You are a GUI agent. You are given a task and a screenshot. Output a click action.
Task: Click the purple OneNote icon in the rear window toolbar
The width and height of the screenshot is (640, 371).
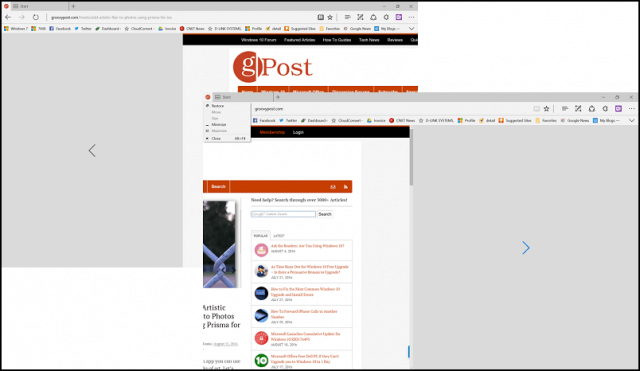(x=399, y=17)
